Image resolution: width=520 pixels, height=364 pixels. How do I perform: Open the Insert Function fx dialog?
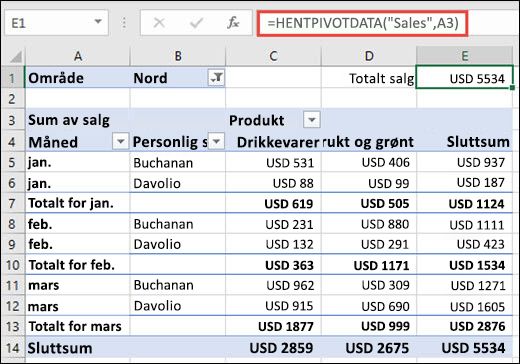click(233, 23)
